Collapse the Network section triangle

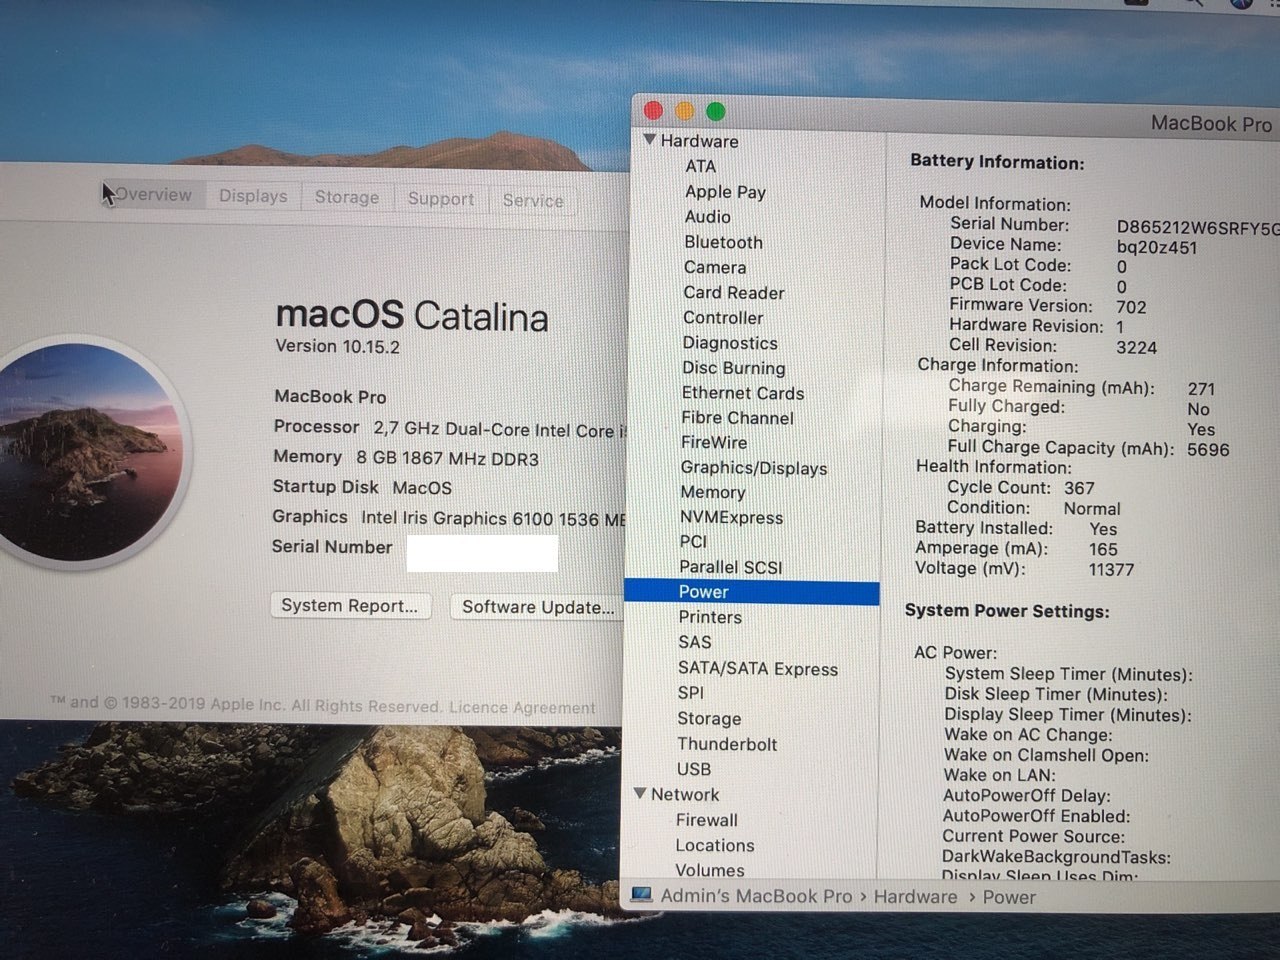(x=641, y=793)
